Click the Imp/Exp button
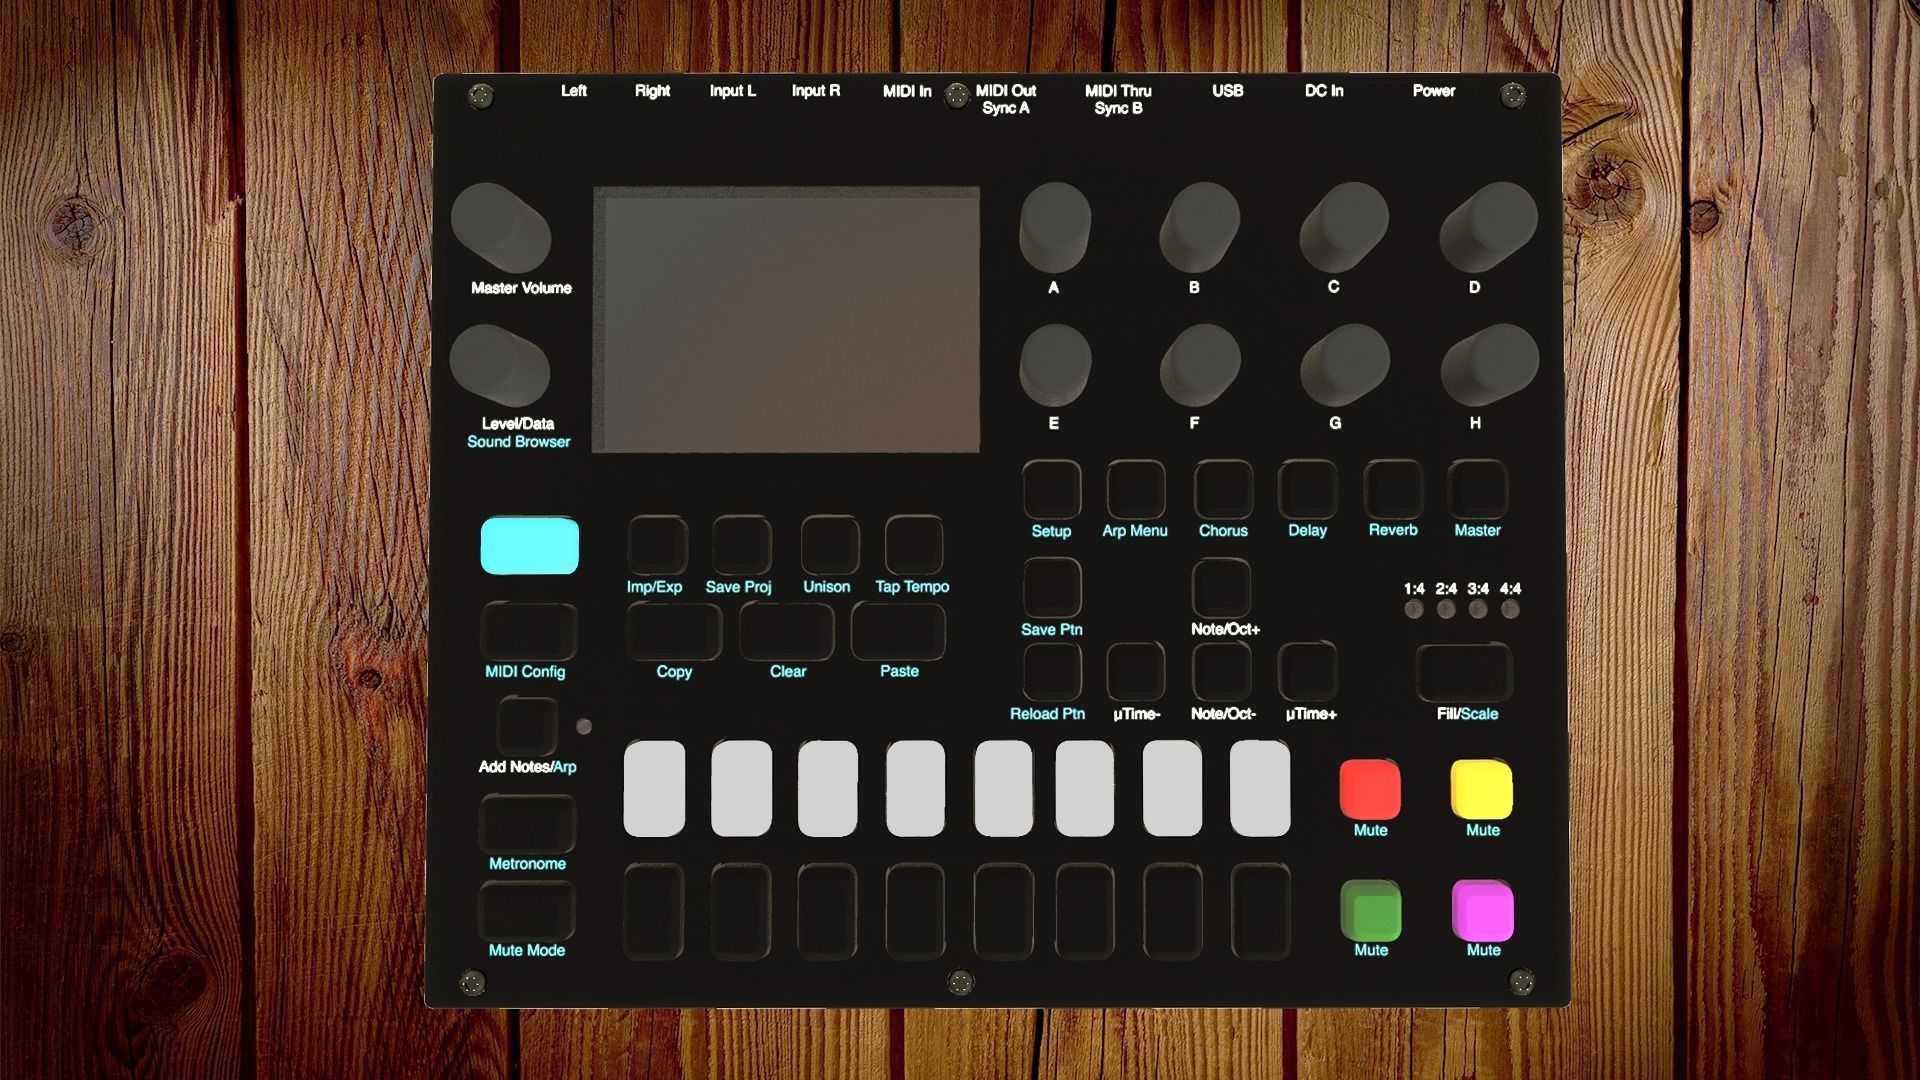Screen dimensions: 1920x1080 pos(657,545)
